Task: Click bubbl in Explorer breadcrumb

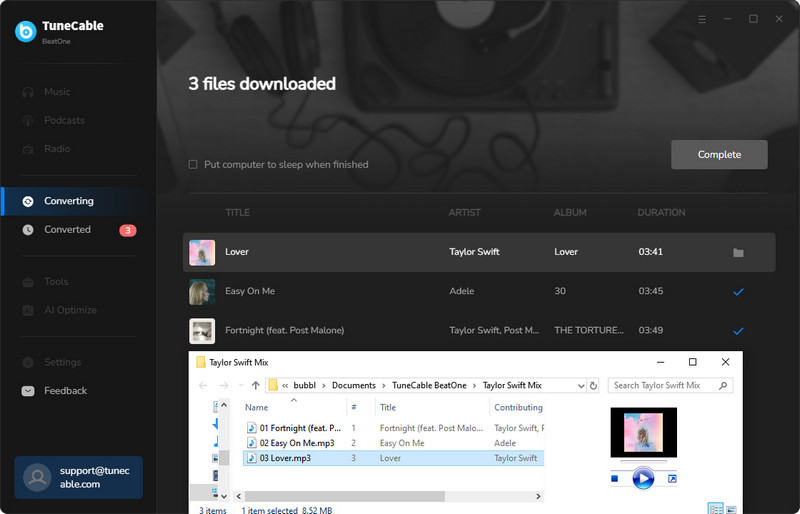Action: (305, 385)
